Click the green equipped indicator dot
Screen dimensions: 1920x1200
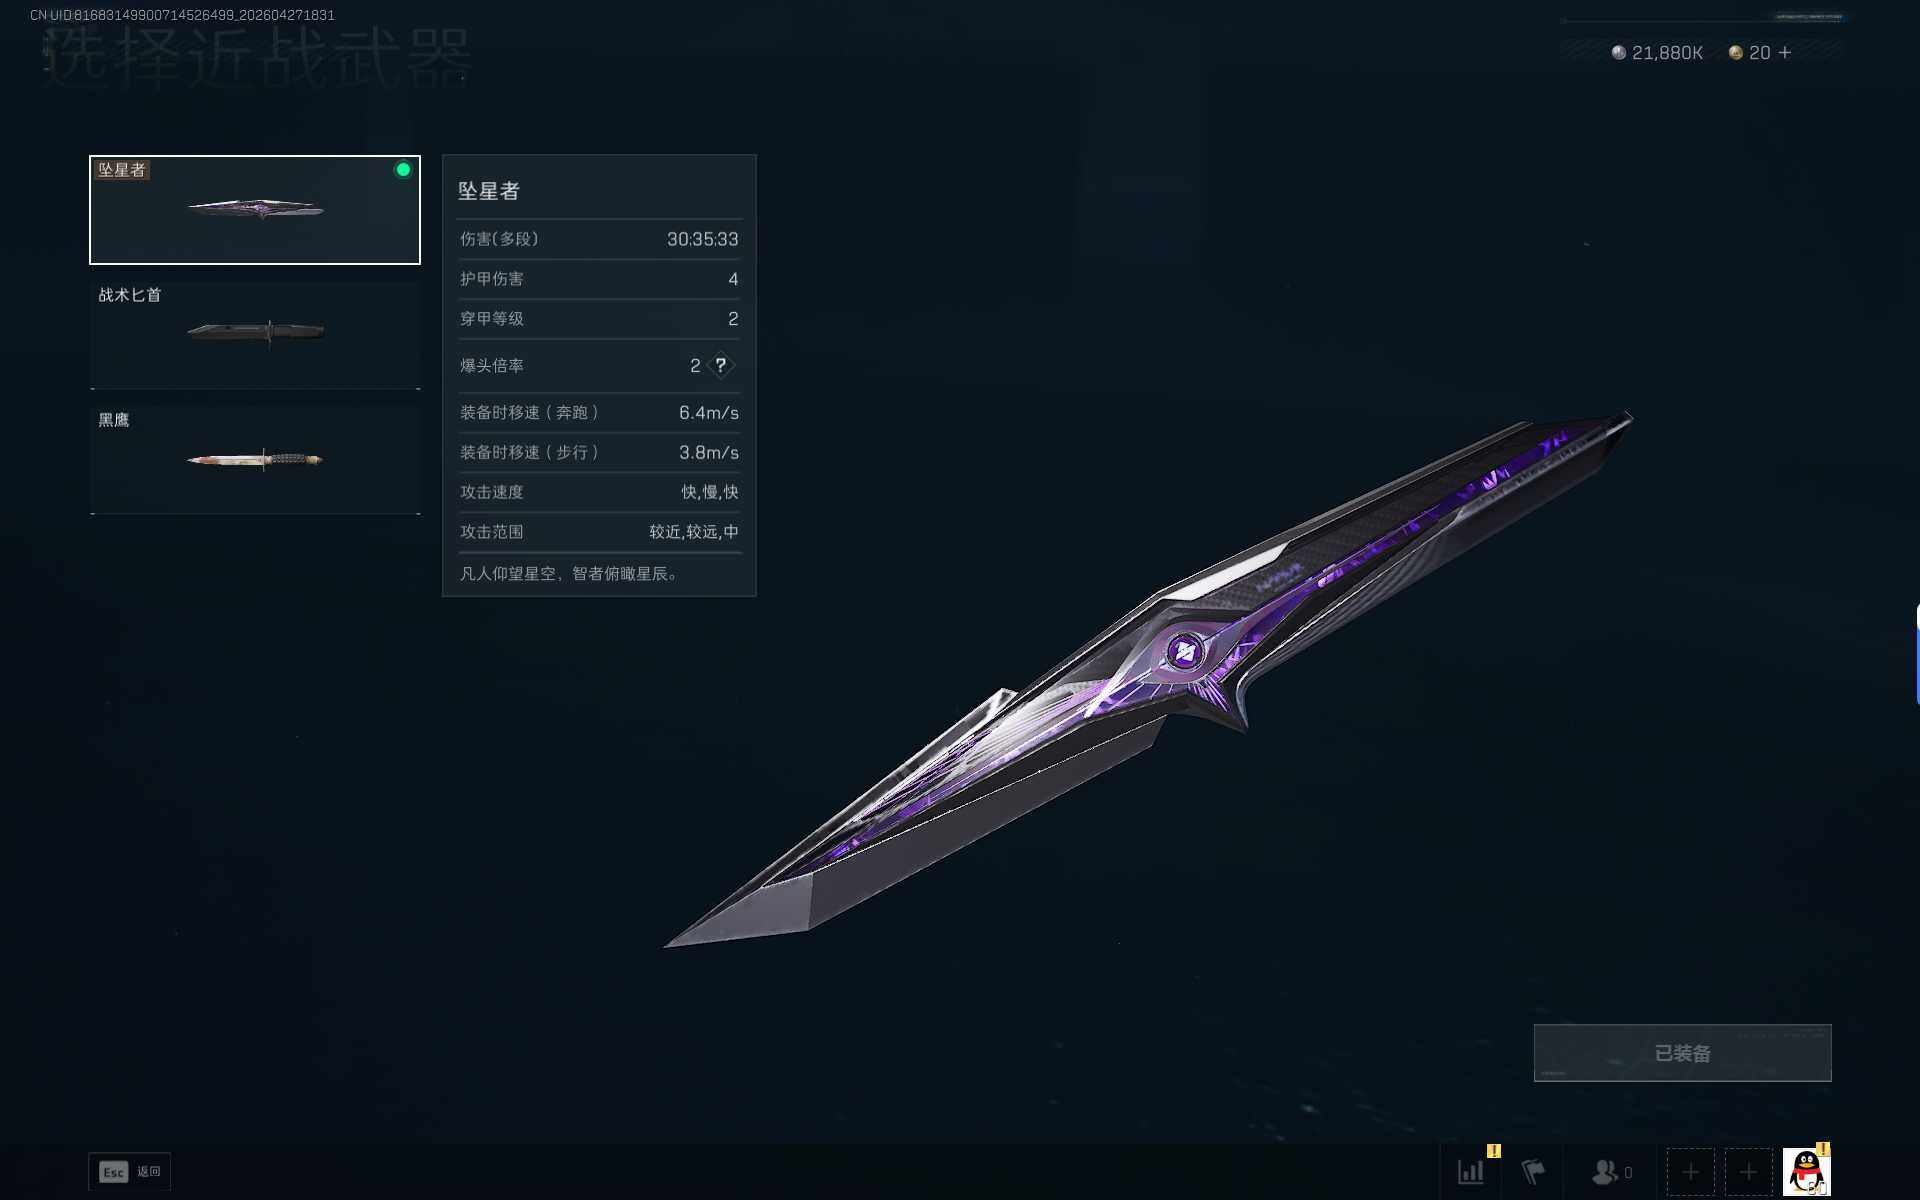[403, 170]
